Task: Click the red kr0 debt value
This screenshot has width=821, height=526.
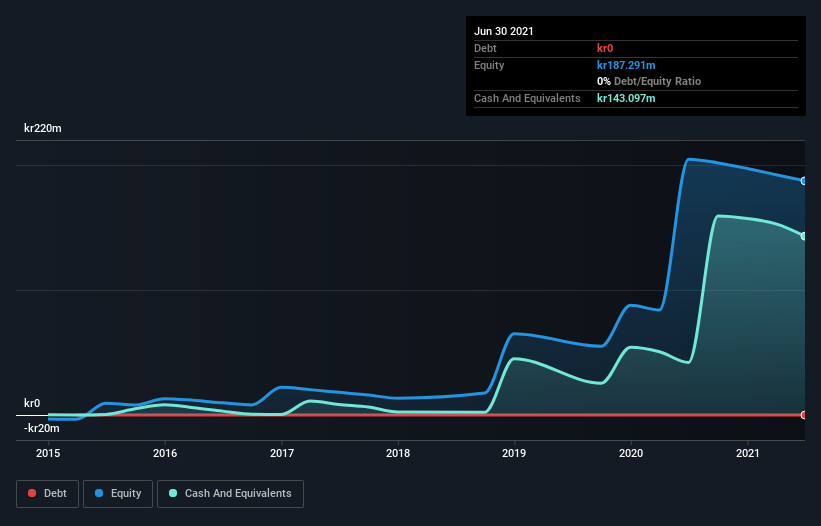Action: point(605,48)
